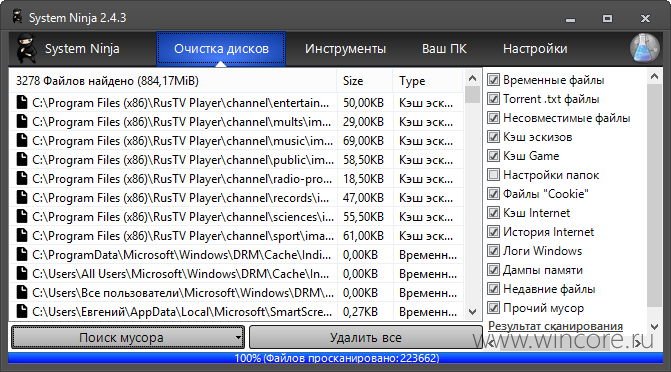Close the System Ninja window
The height and width of the screenshot is (372, 671).
(645, 18)
